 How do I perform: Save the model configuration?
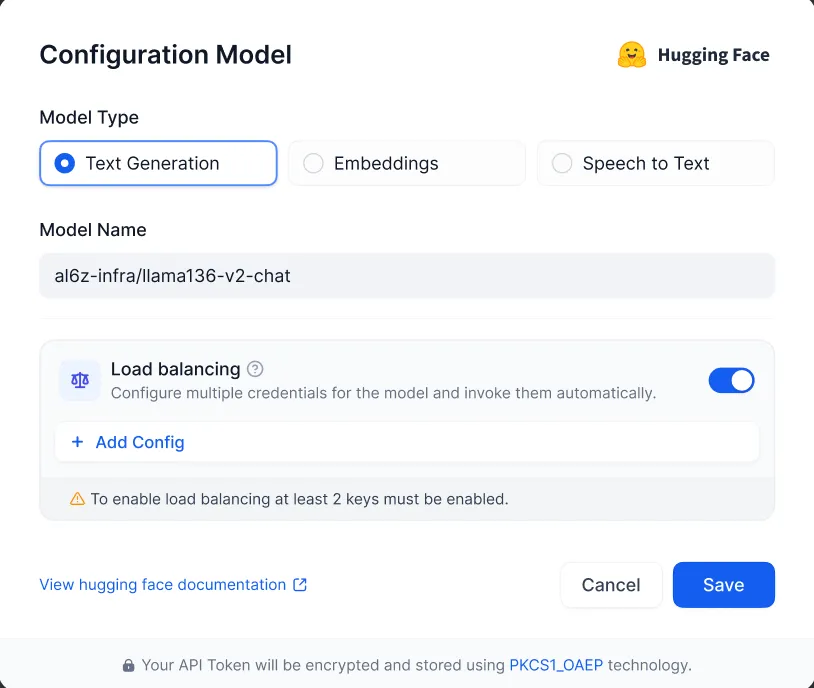pos(723,585)
